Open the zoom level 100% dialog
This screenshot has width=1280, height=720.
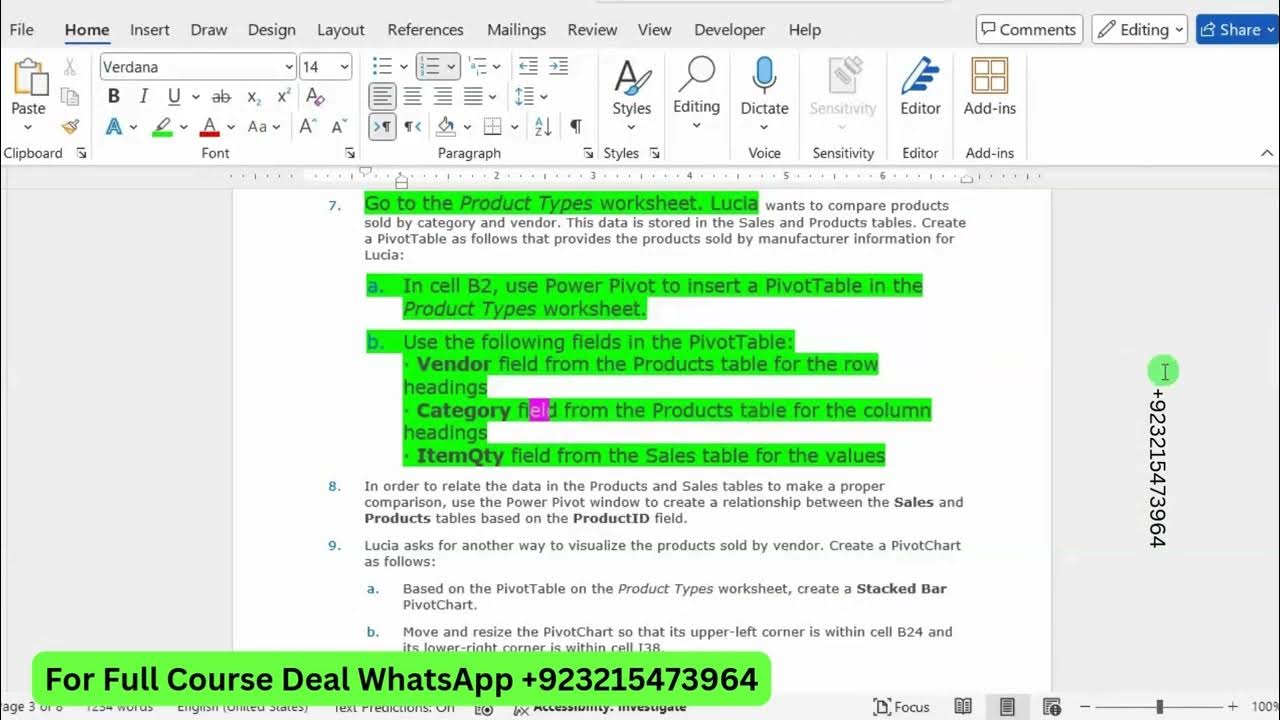1264,707
